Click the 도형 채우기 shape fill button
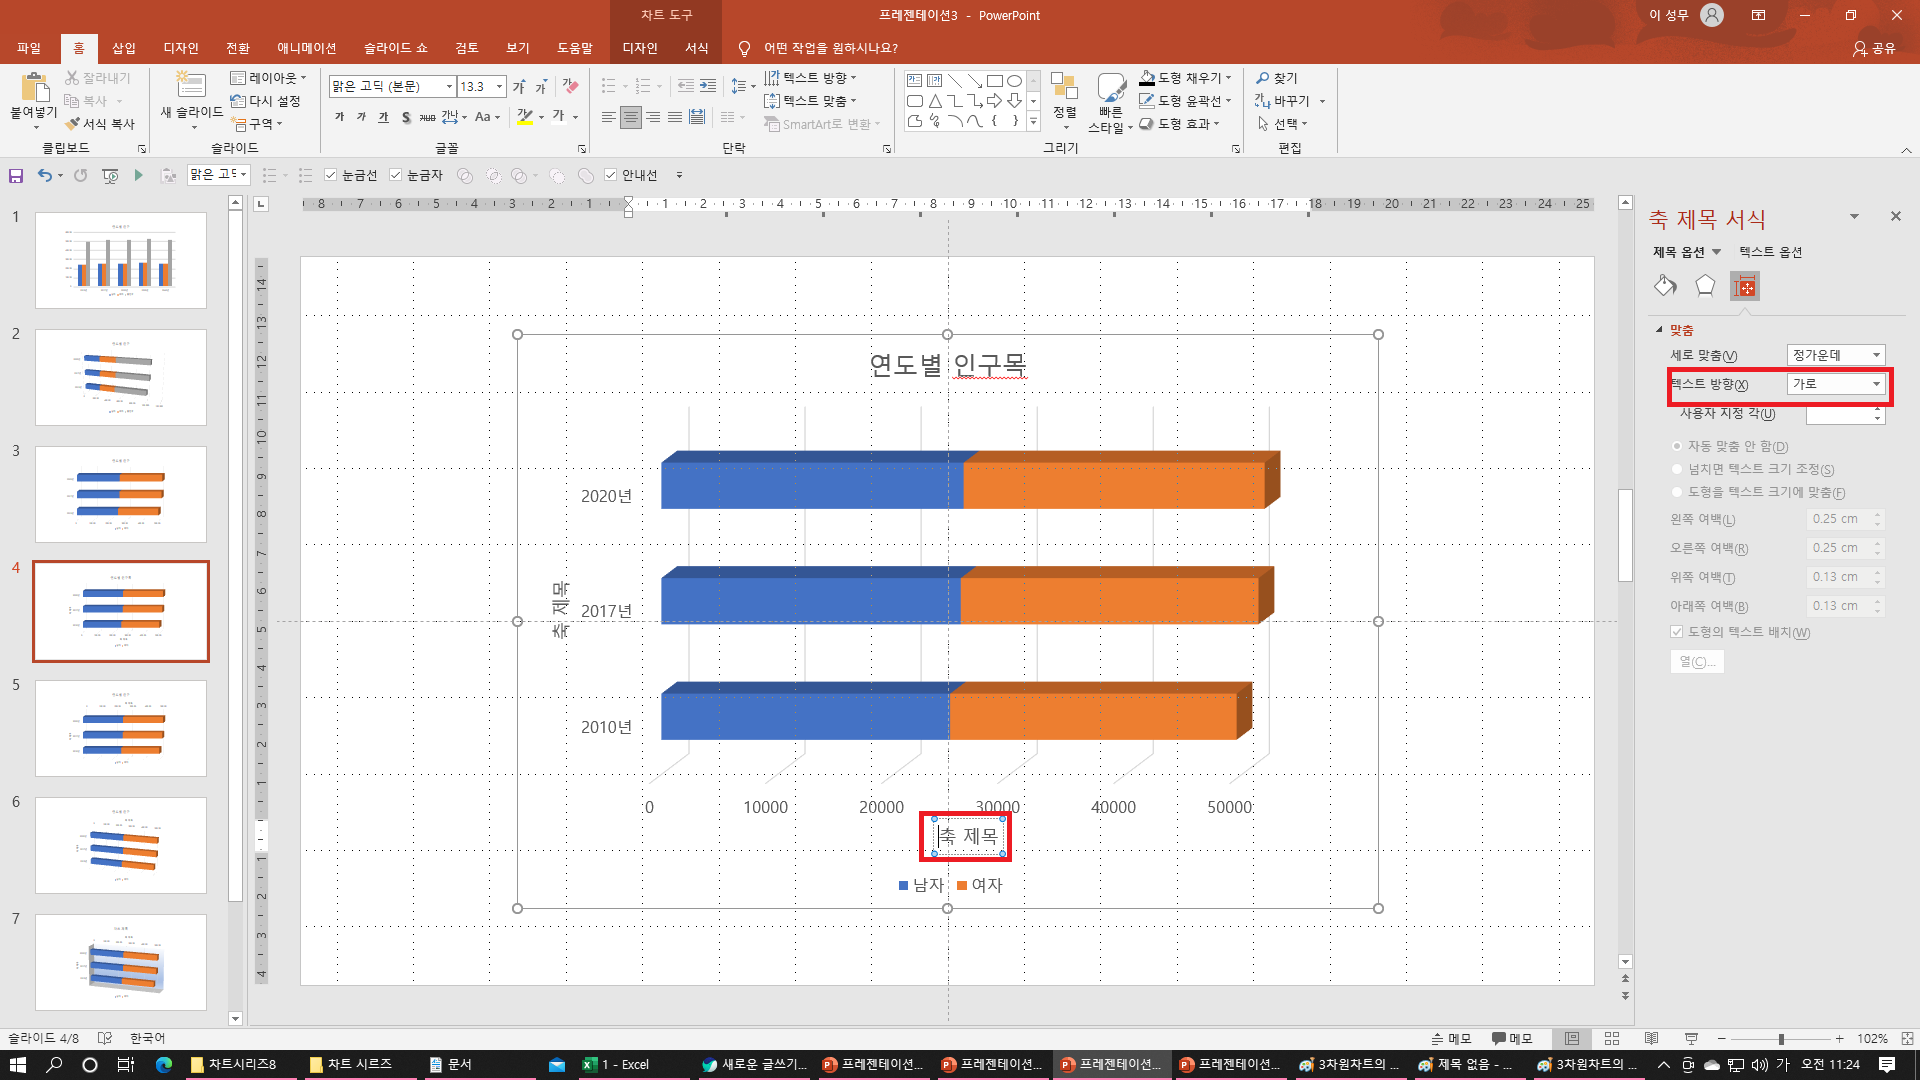 pyautogui.click(x=1186, y=78)
